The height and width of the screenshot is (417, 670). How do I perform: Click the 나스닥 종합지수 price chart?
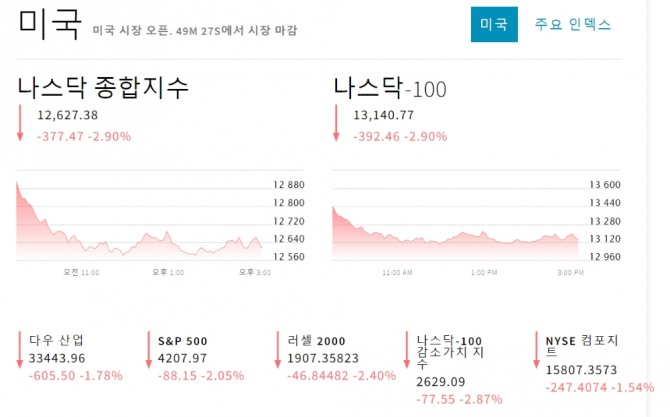[x=139, y=220]
